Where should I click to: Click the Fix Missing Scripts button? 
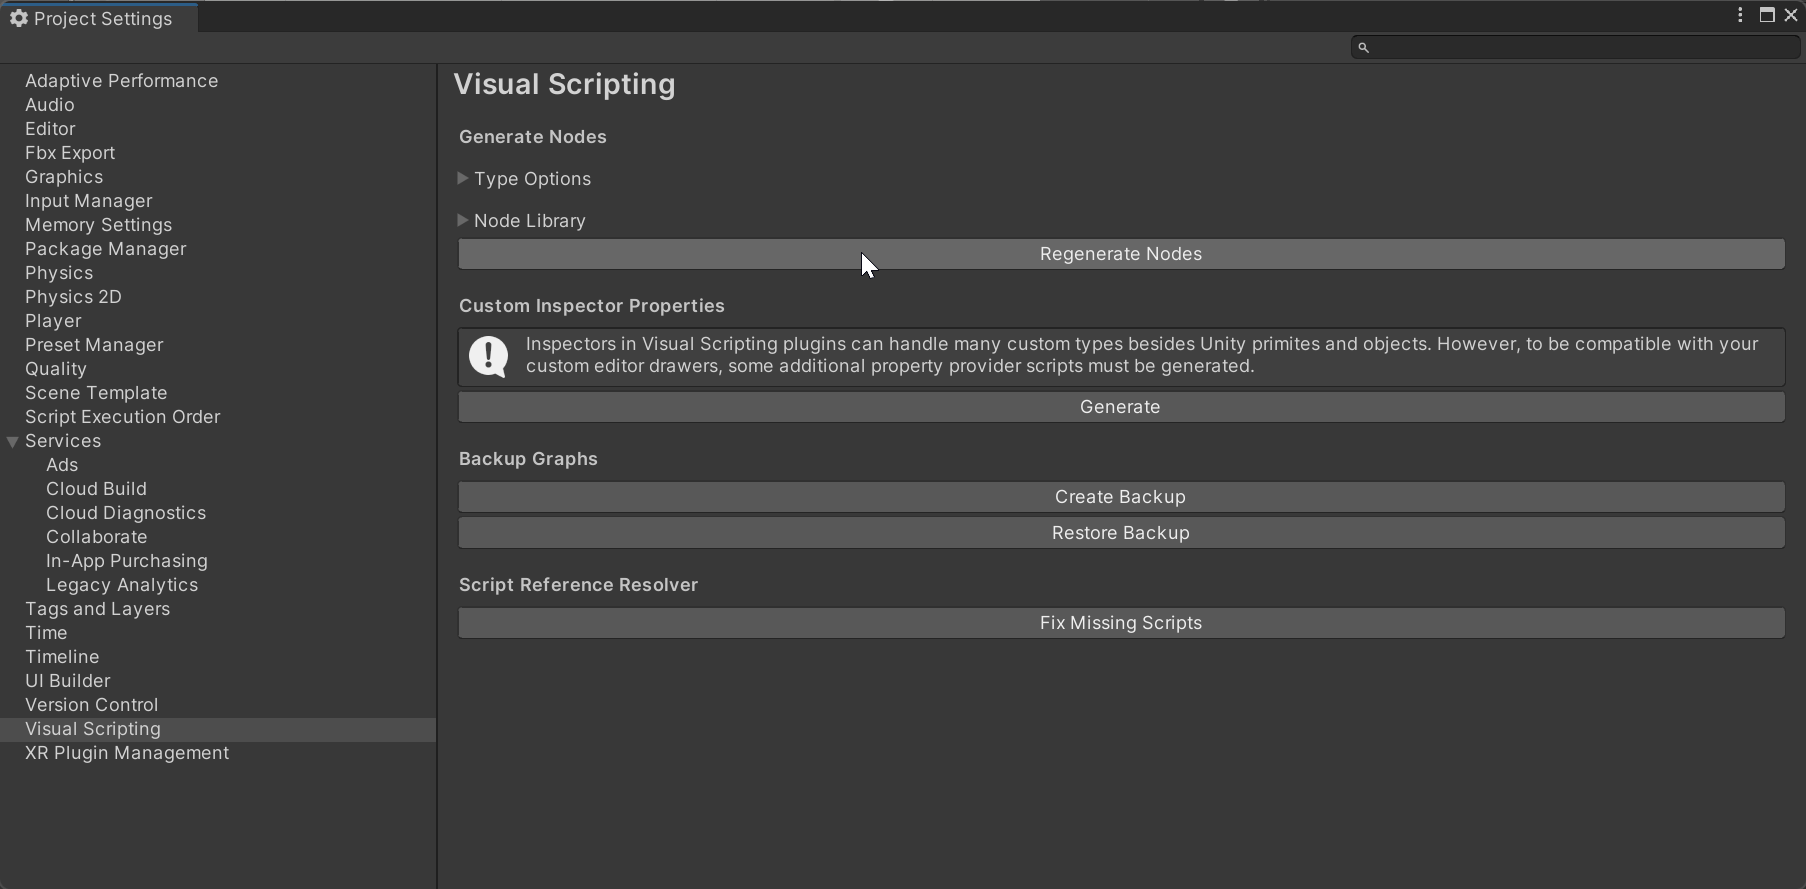point(1120,623)
